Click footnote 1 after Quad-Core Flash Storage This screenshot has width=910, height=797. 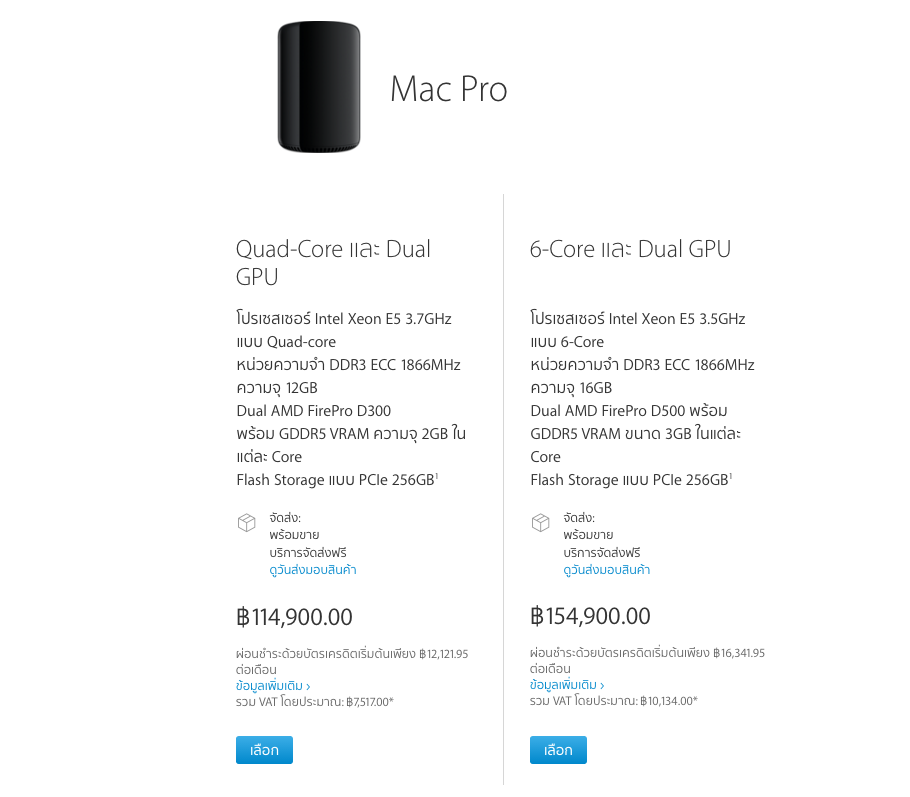point(437,476)
